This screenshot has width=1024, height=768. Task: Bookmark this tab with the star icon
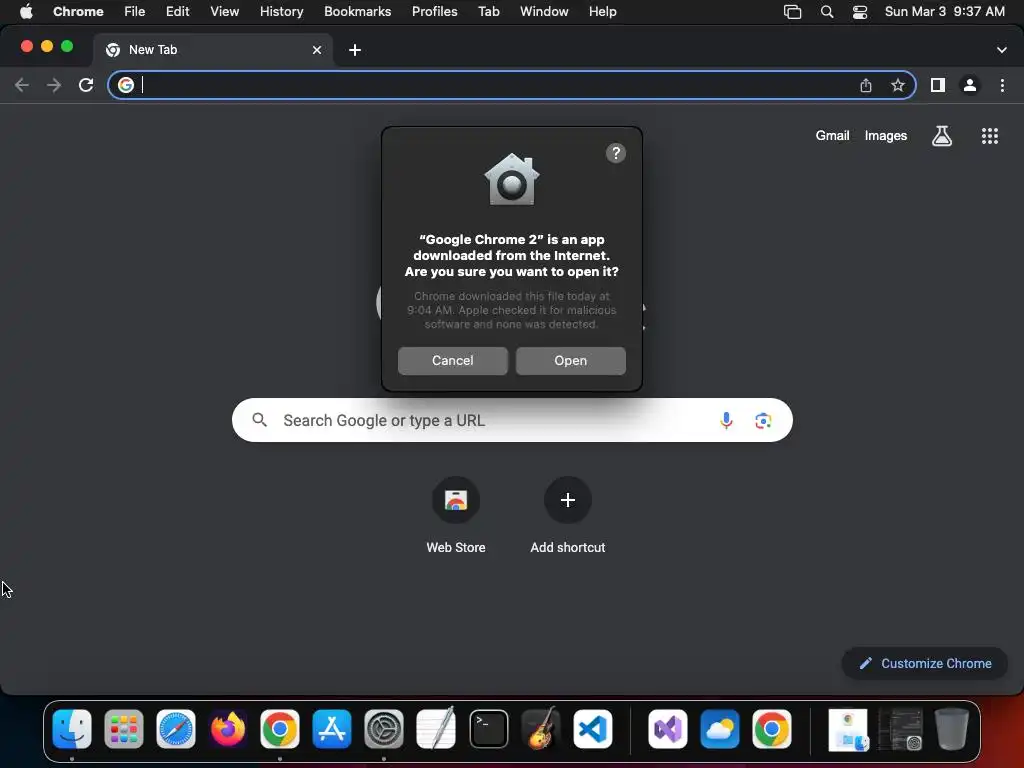tap(897, 85)
